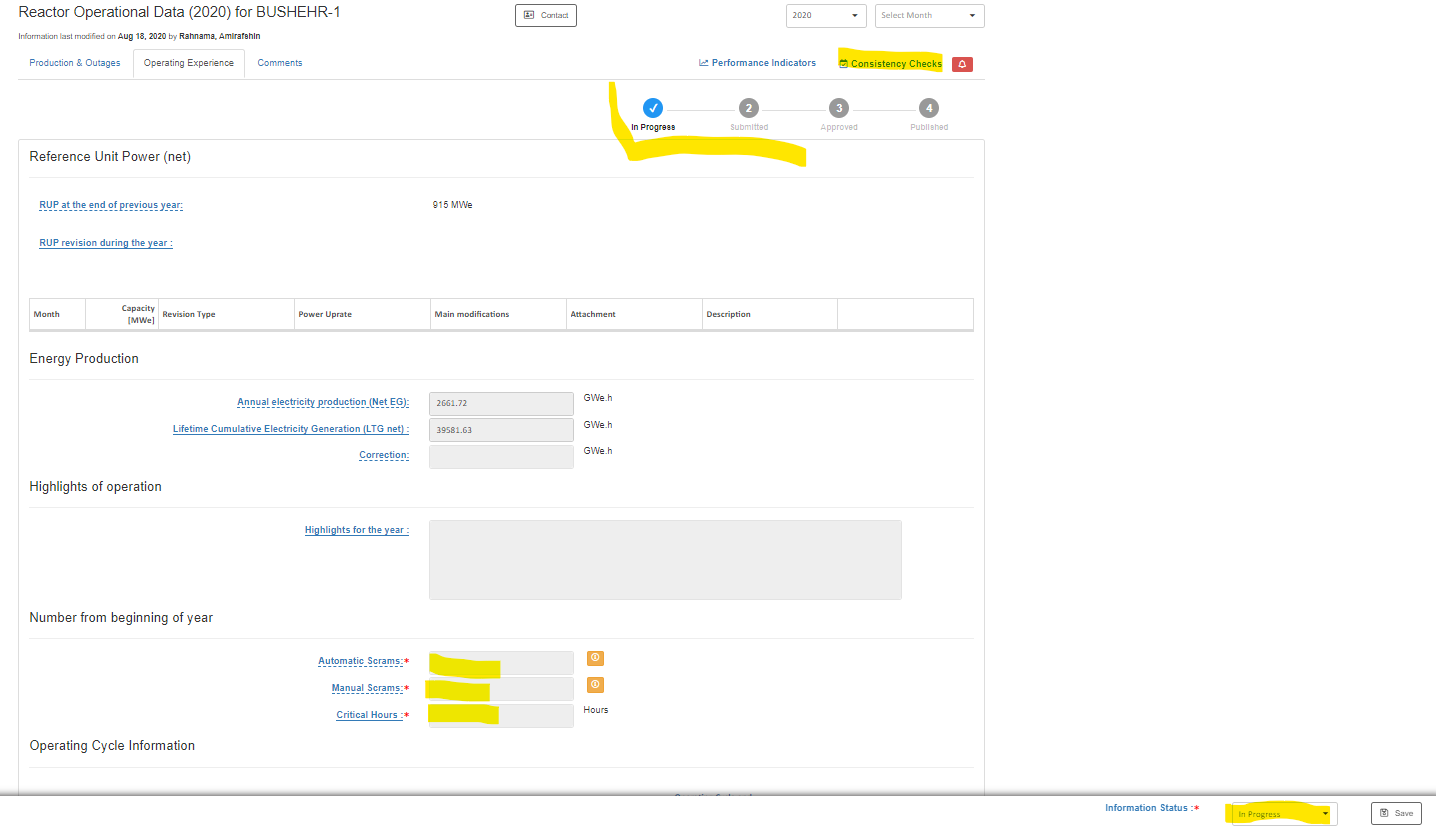Click the In Progress step circle with checkmark

click(653, 108)
